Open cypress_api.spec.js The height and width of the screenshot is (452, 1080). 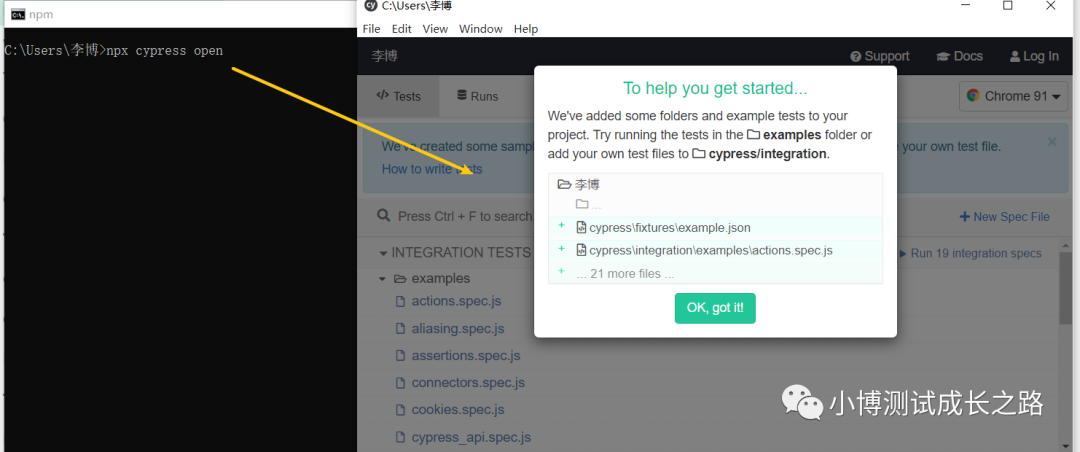click(x=471, y=438)
